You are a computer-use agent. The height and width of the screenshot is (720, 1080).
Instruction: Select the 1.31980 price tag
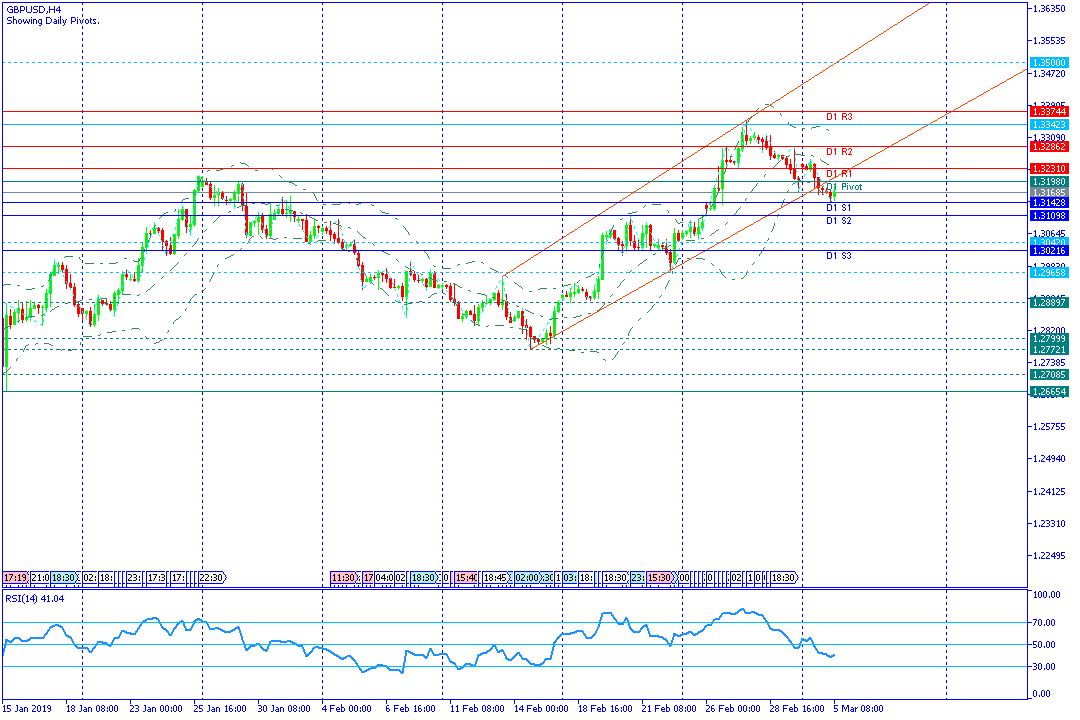click(x=1049, y=182)
